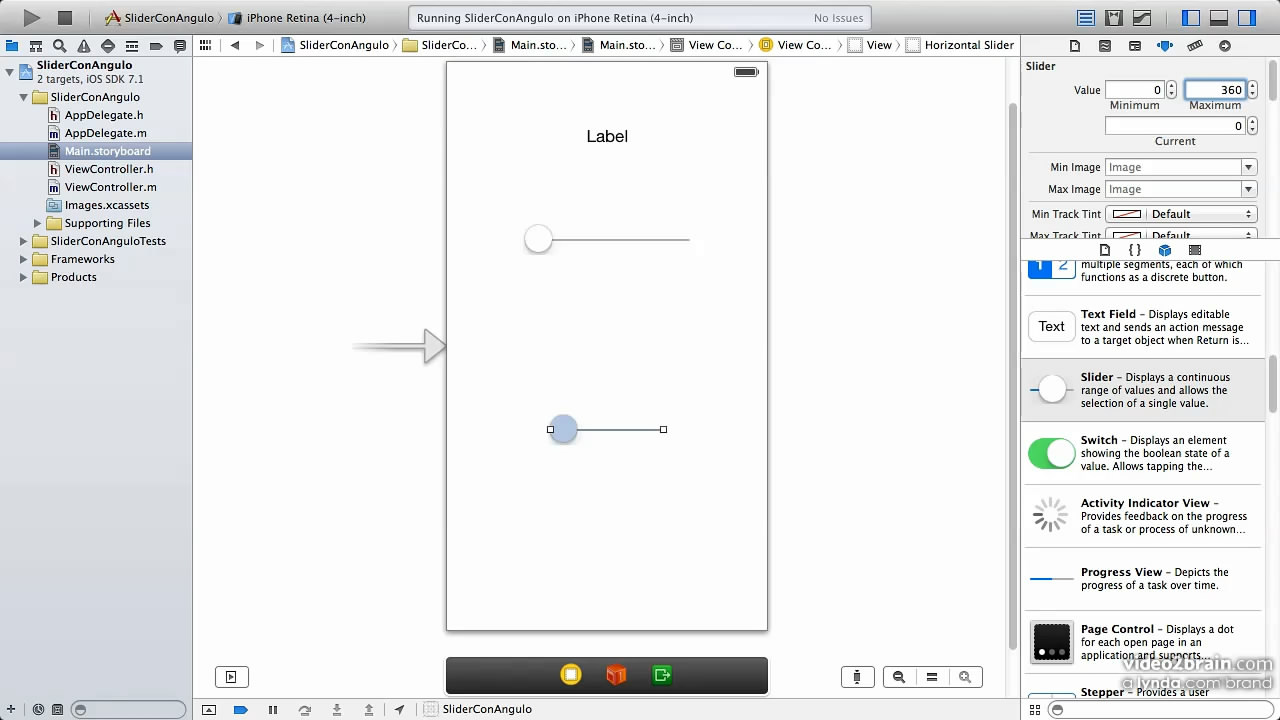Show the Test navigator
The height and width of the screenshot is (720, 1280).
(108, 46)
